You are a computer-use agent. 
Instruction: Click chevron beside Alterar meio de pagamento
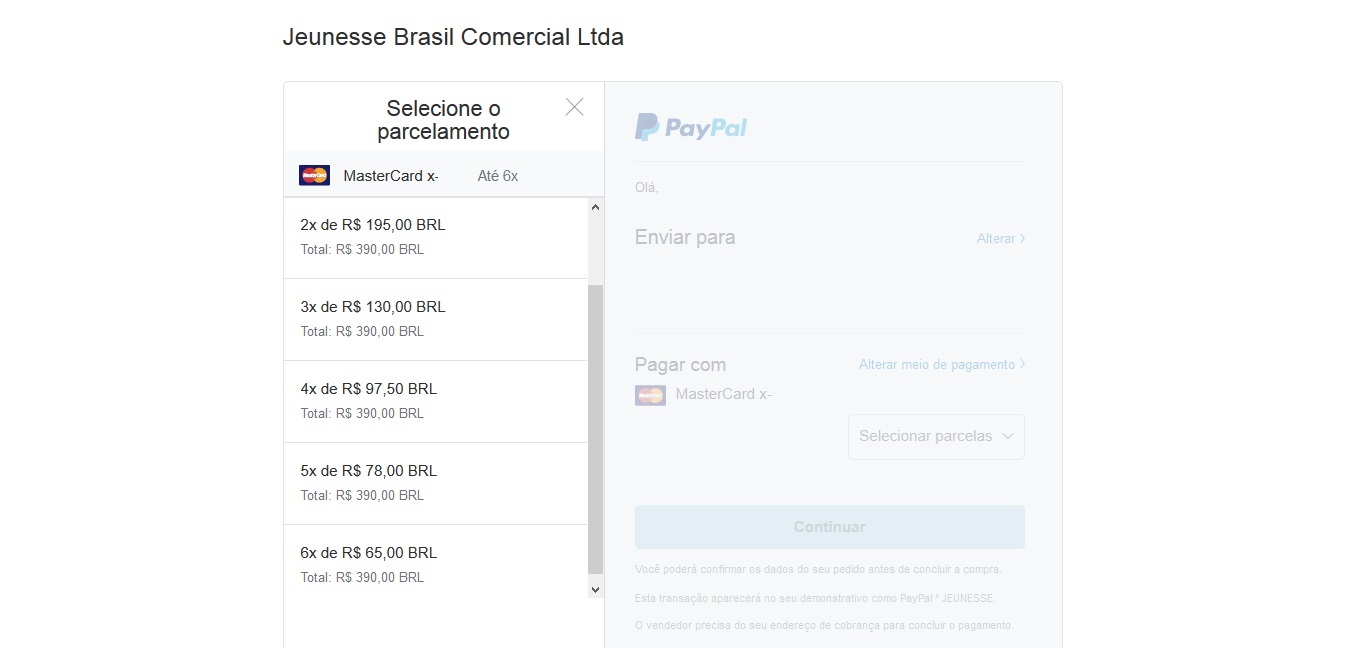click(x=1022, y=365)
